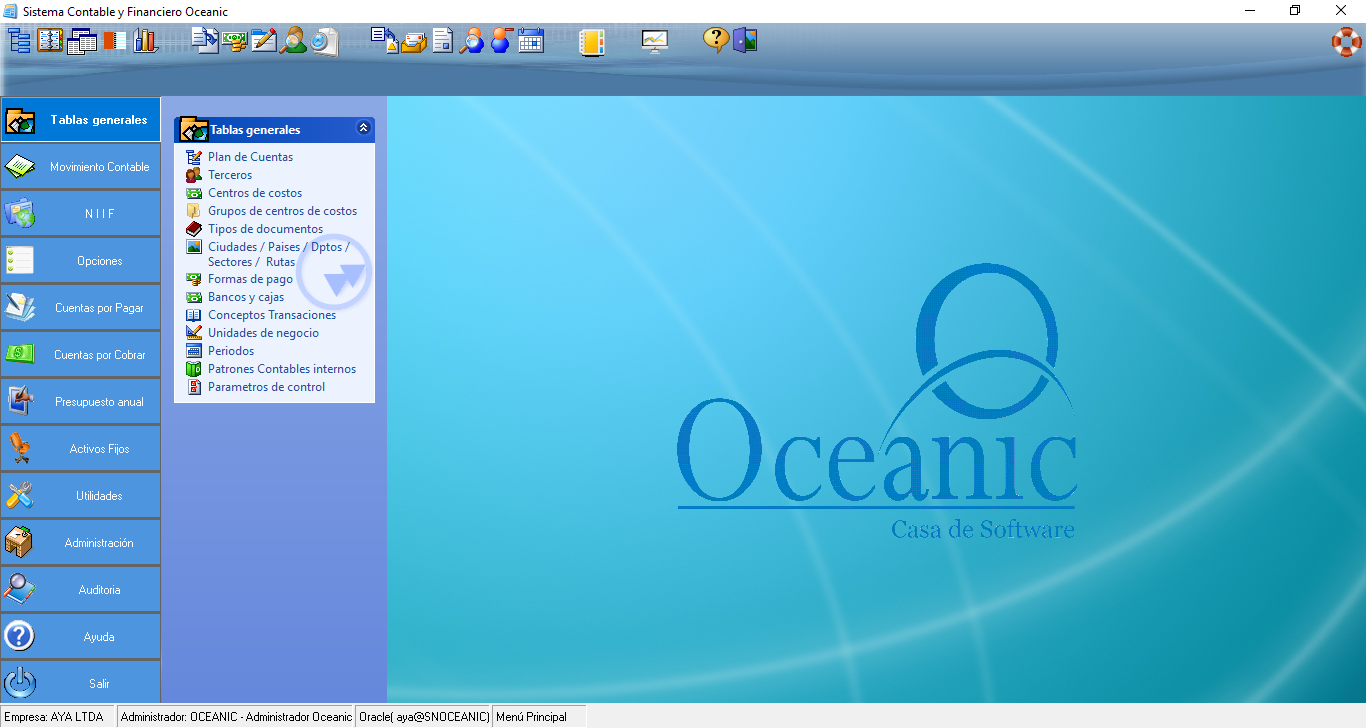Collapse the Tablas generales panel

click(x=363, y=128)
